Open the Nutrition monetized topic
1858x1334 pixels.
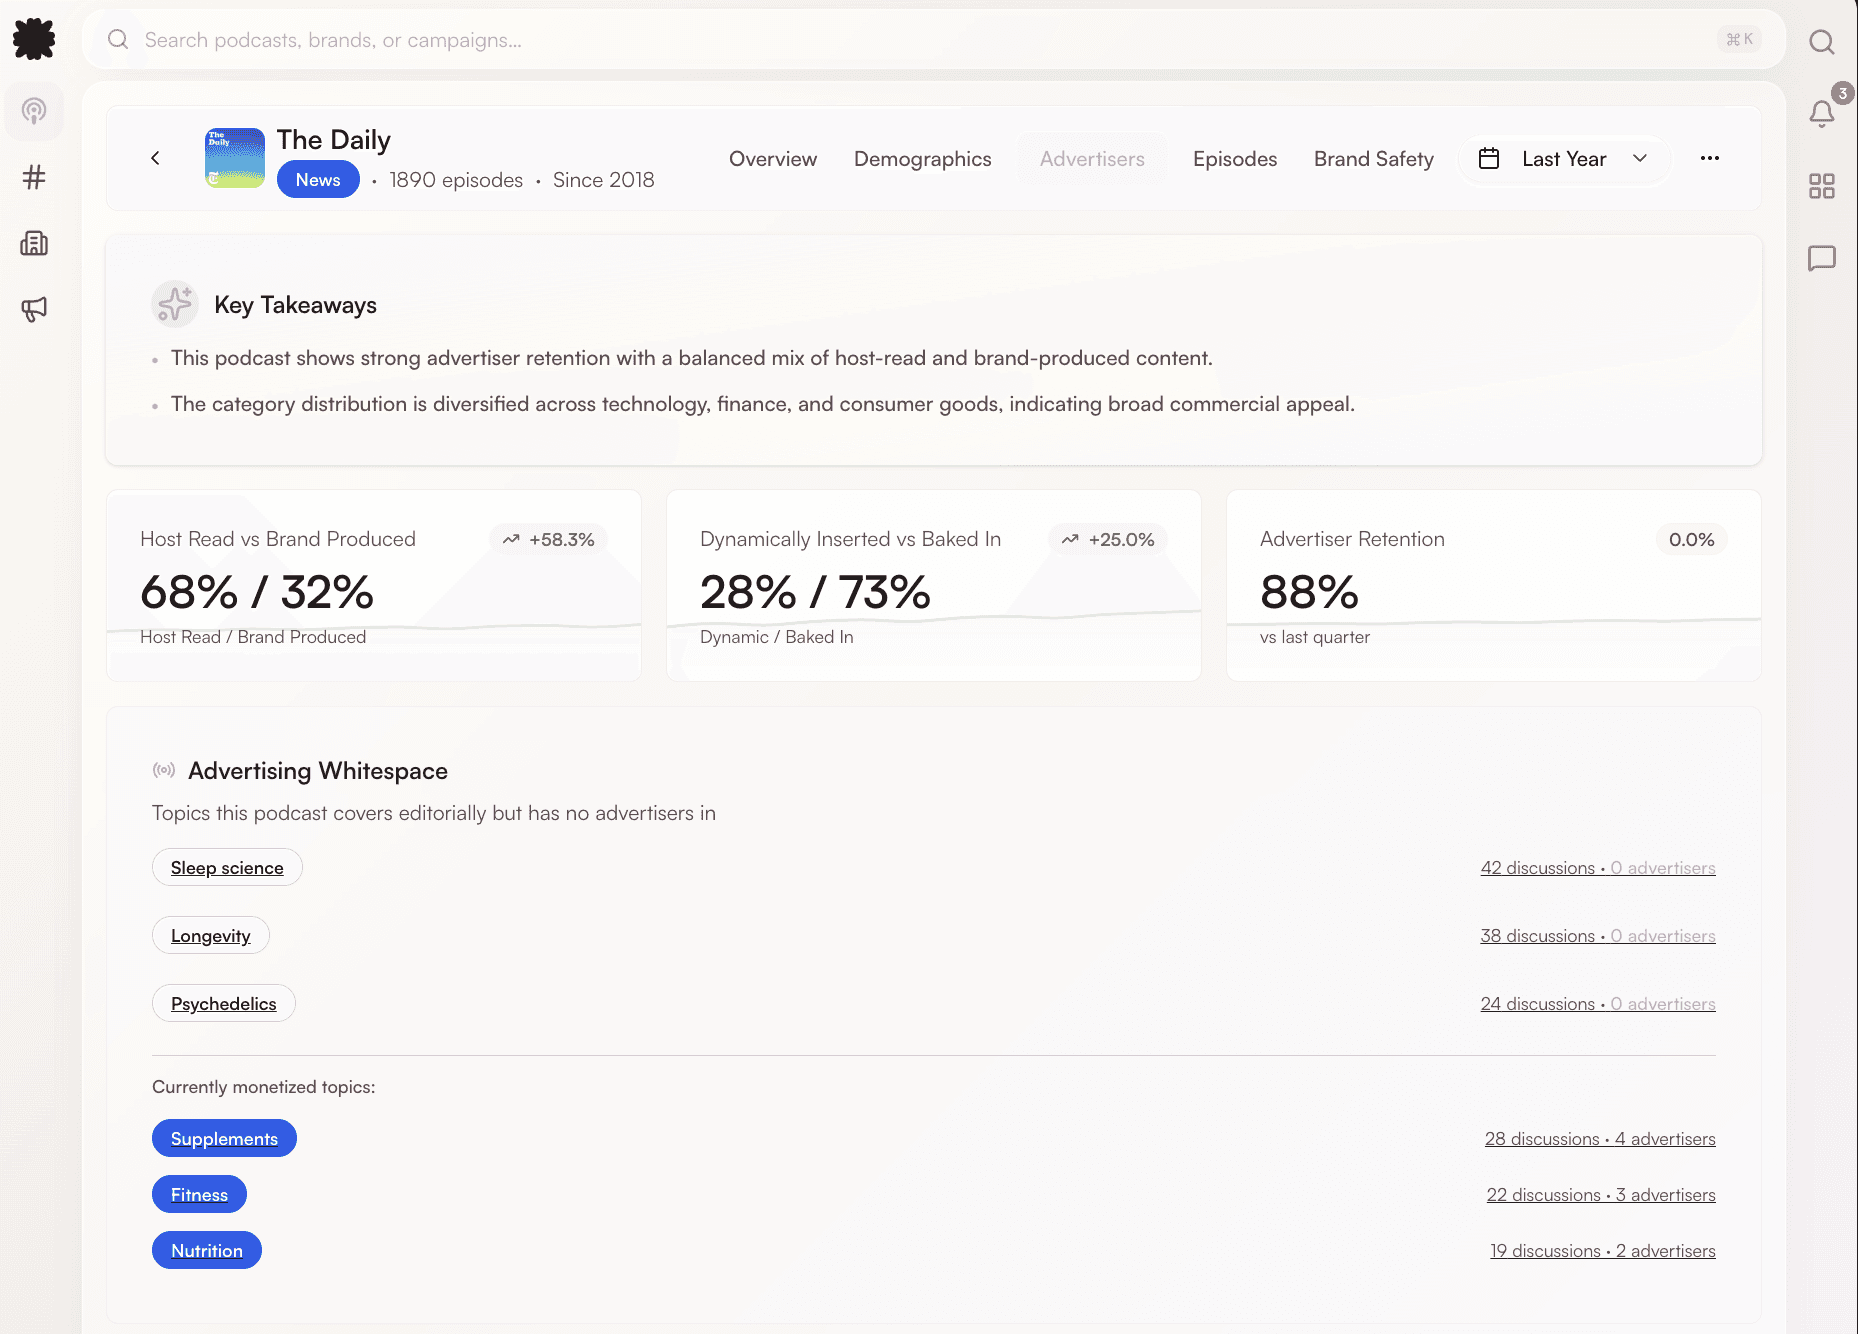pos(207,1250)
